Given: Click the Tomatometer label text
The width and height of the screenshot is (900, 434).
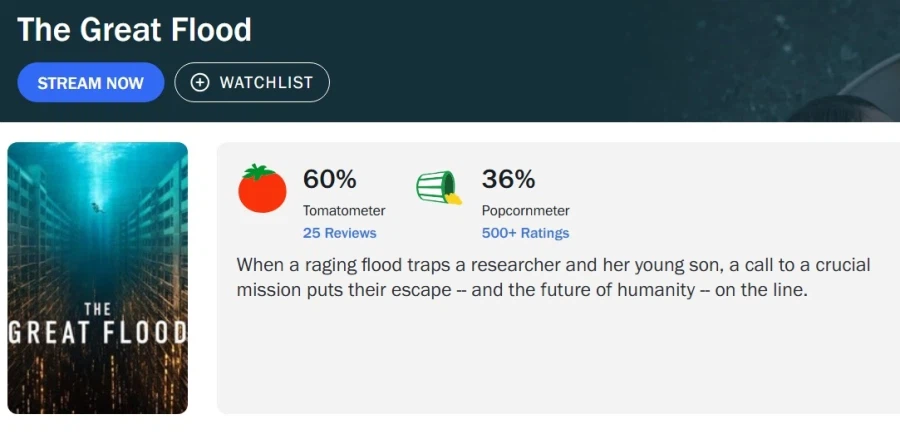Looking at the screenshot, I should [344, 211].
